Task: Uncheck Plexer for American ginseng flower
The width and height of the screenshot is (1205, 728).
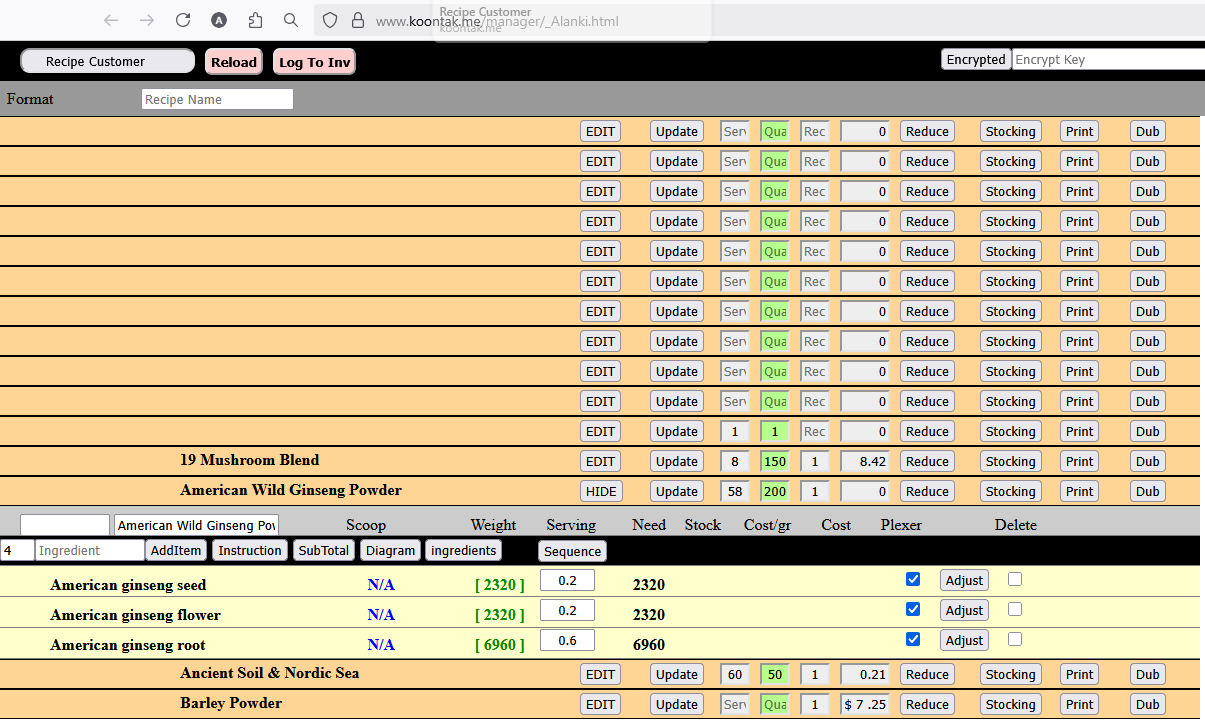Action: click(912, 609)
